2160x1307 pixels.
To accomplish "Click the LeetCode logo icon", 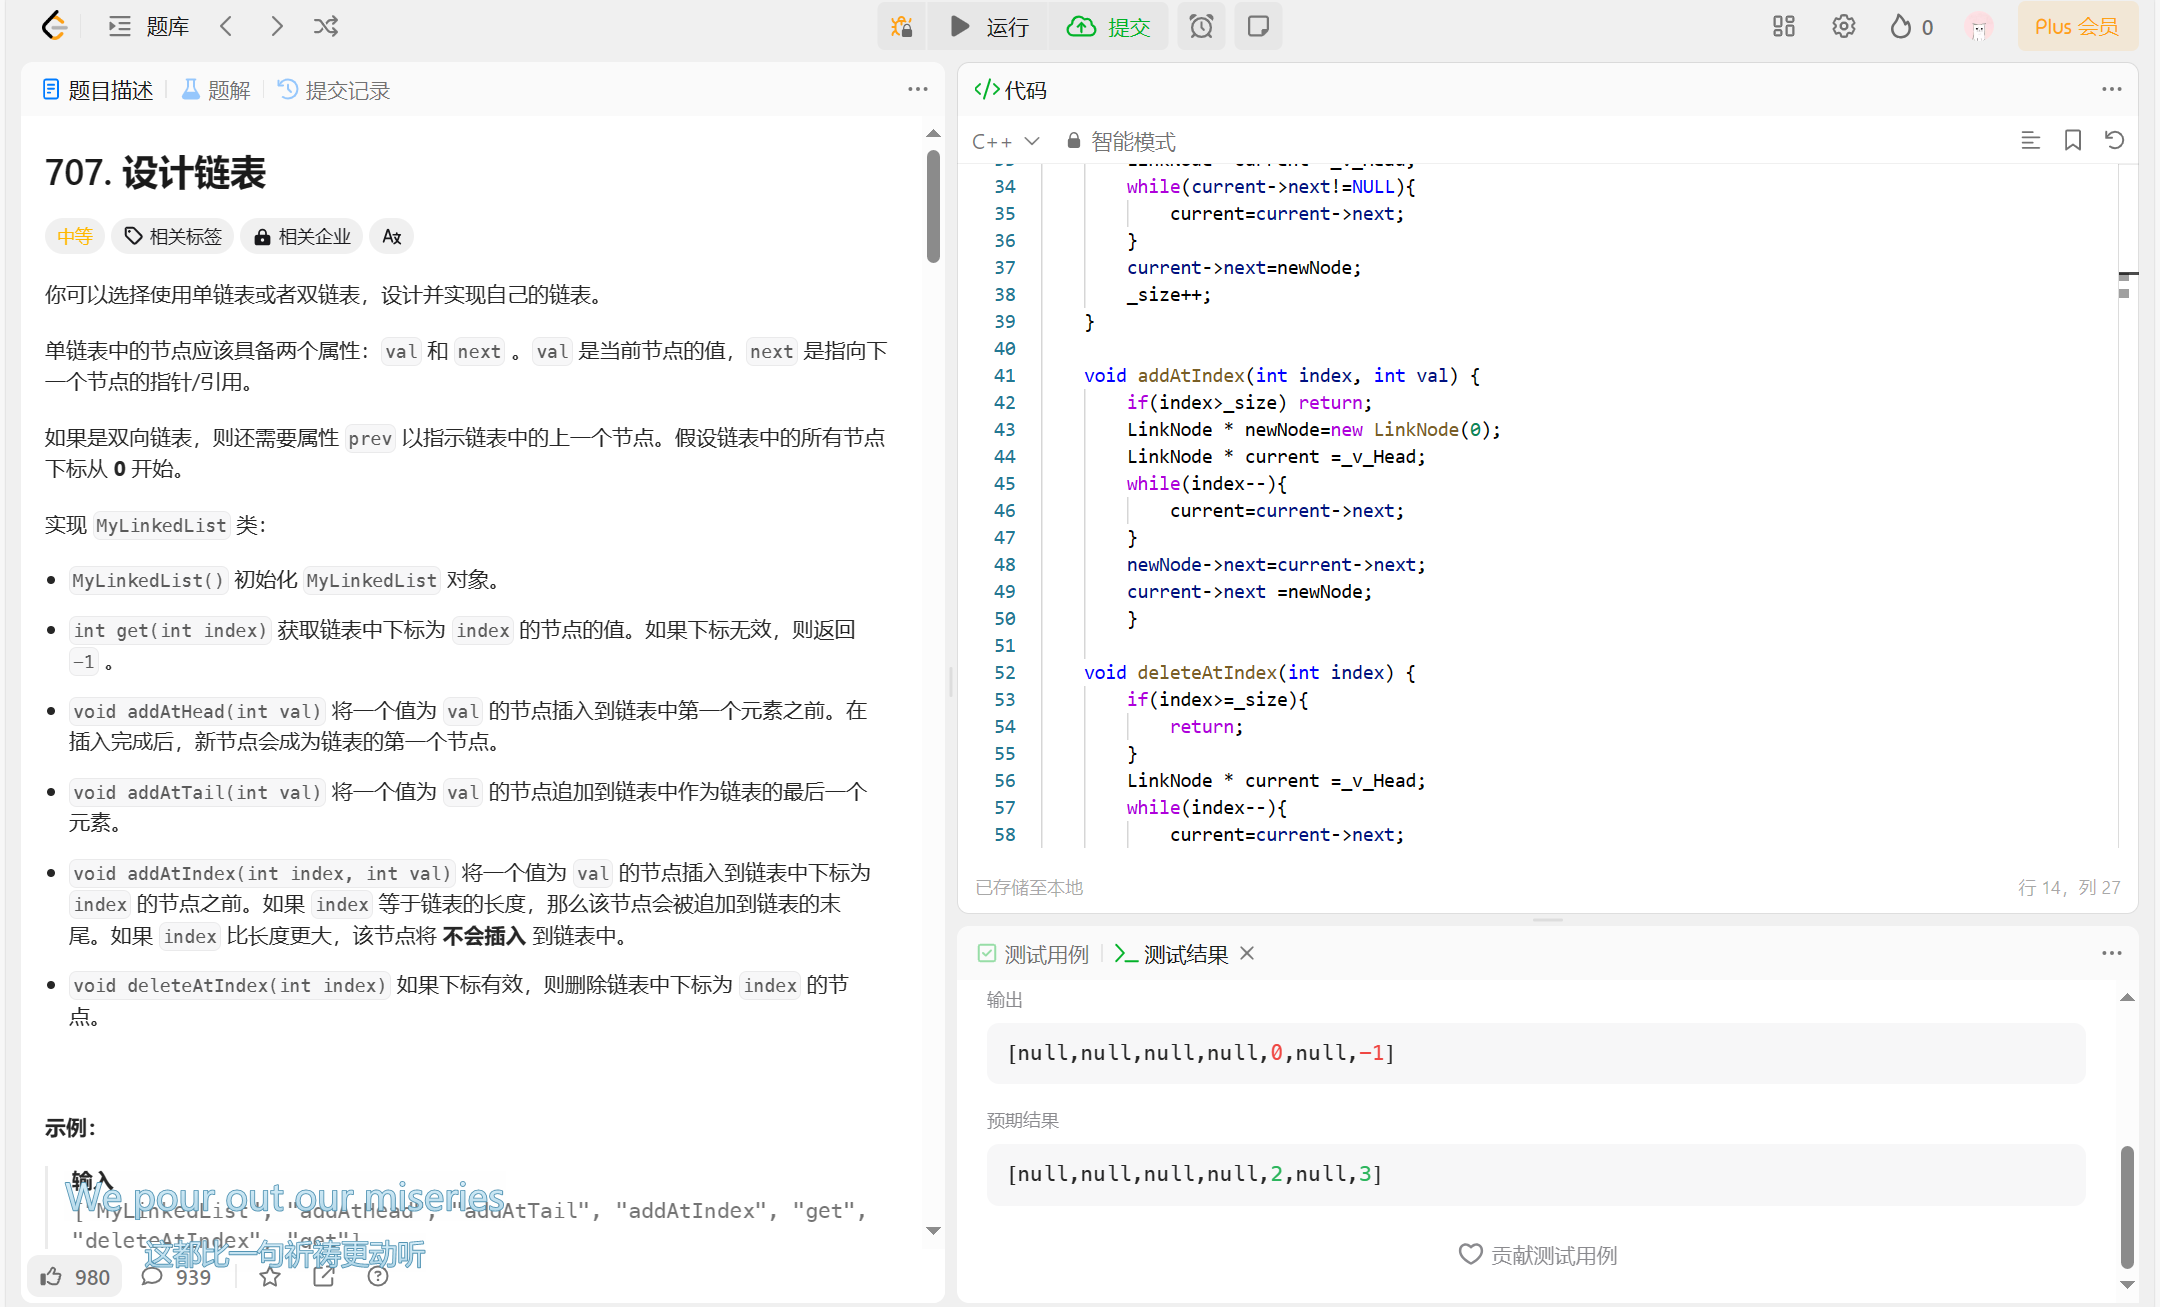I will coord(55,26).
